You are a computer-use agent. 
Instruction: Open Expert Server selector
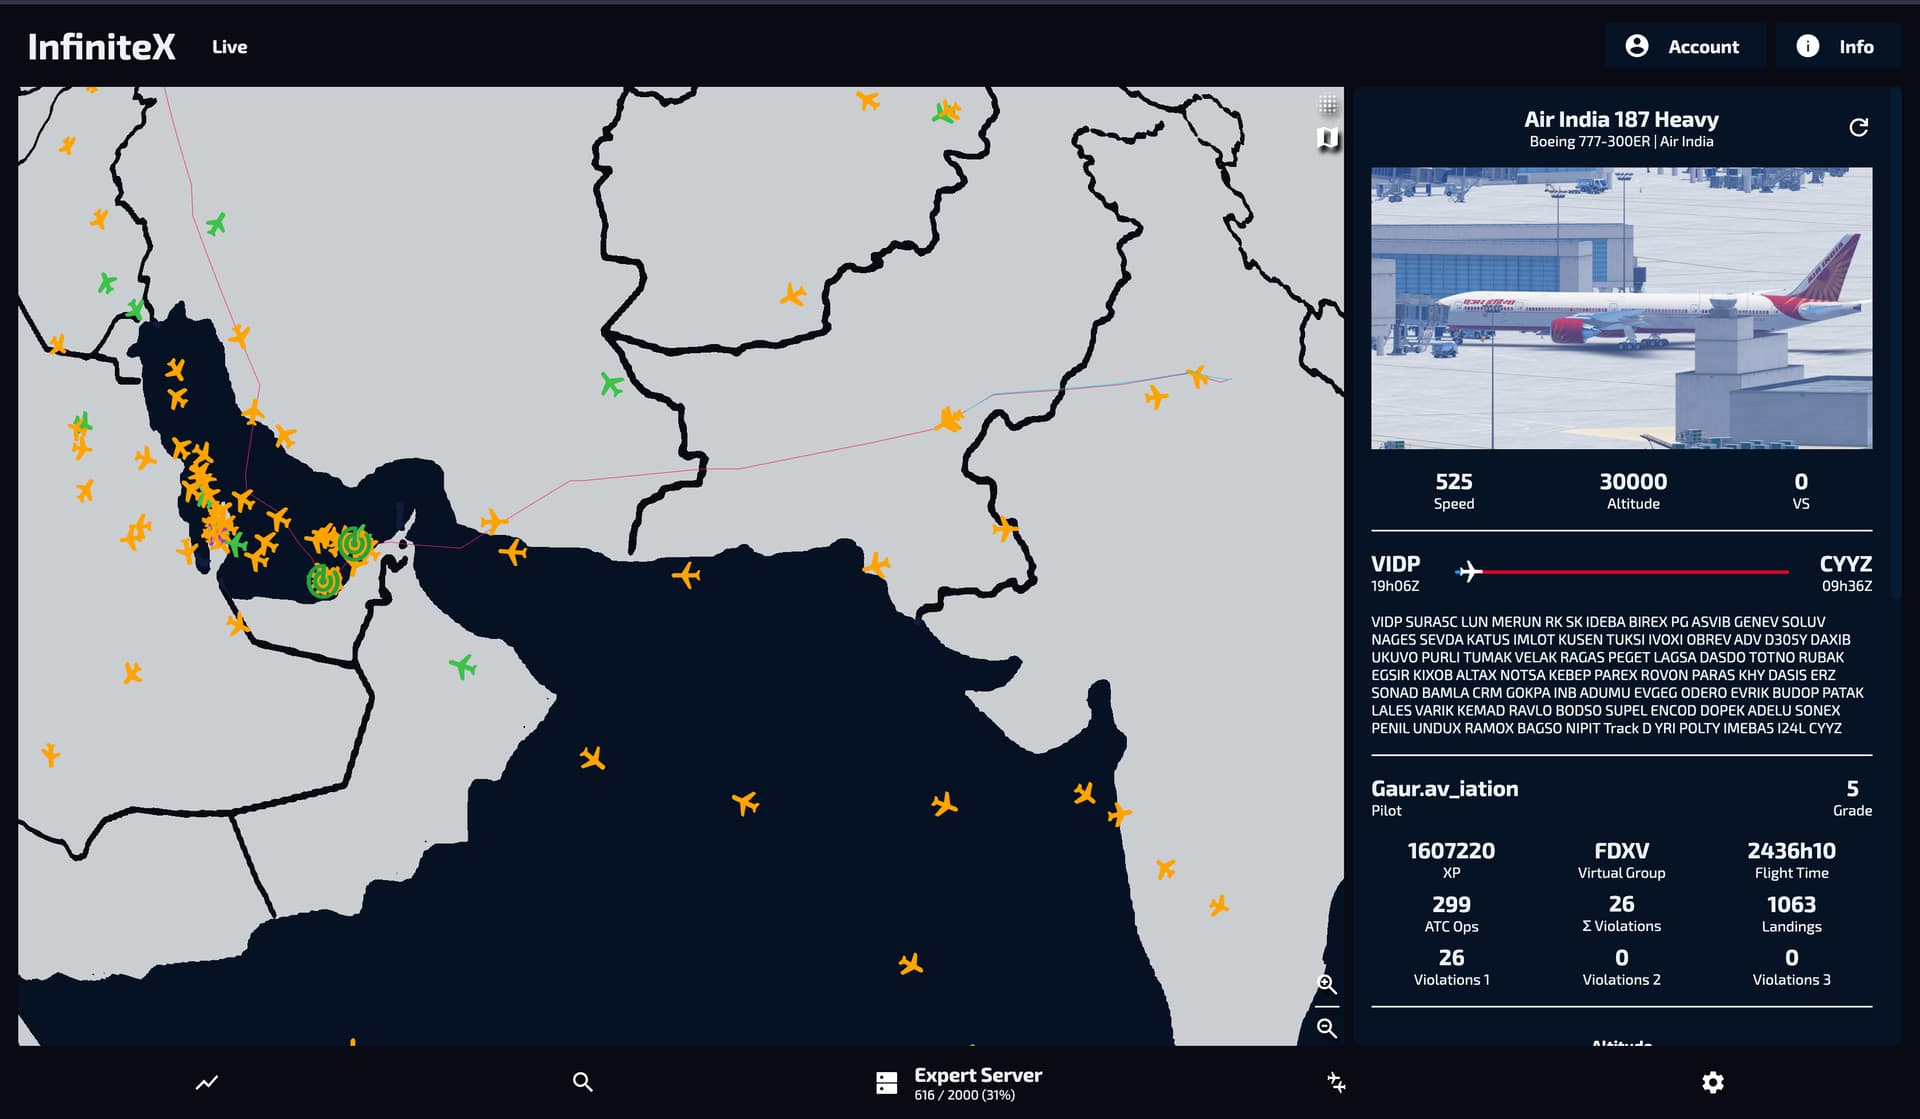pos(958,1083)
